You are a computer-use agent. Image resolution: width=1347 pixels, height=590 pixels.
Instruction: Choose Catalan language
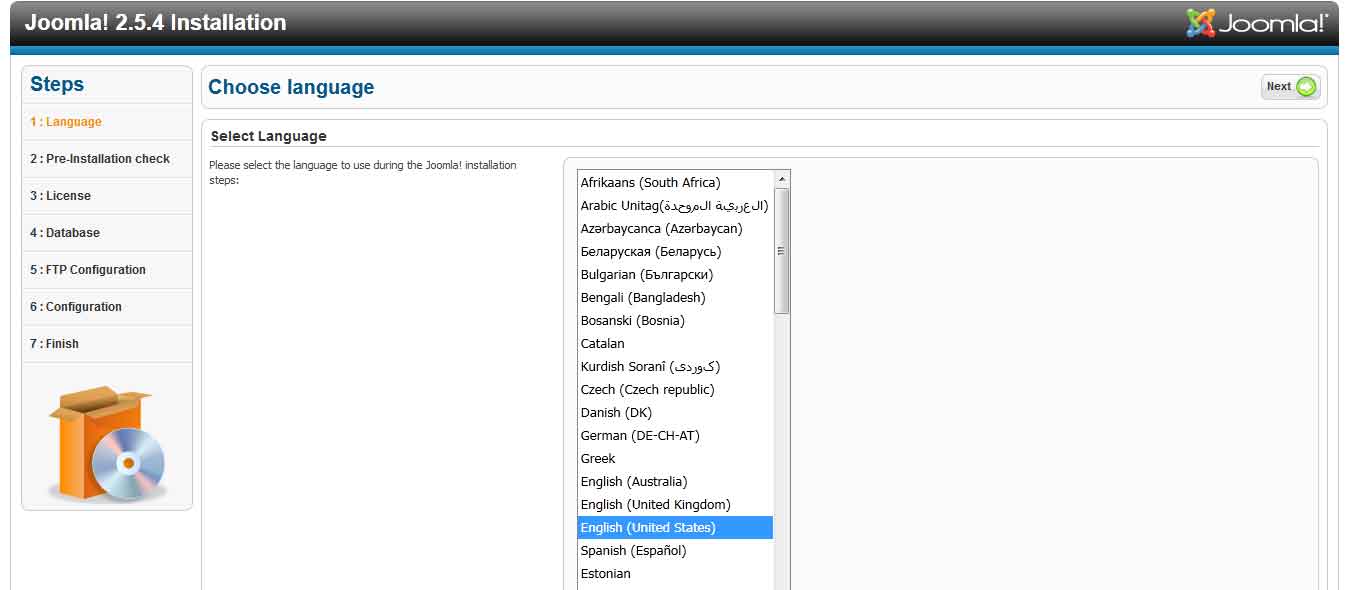tap(675, 344)
